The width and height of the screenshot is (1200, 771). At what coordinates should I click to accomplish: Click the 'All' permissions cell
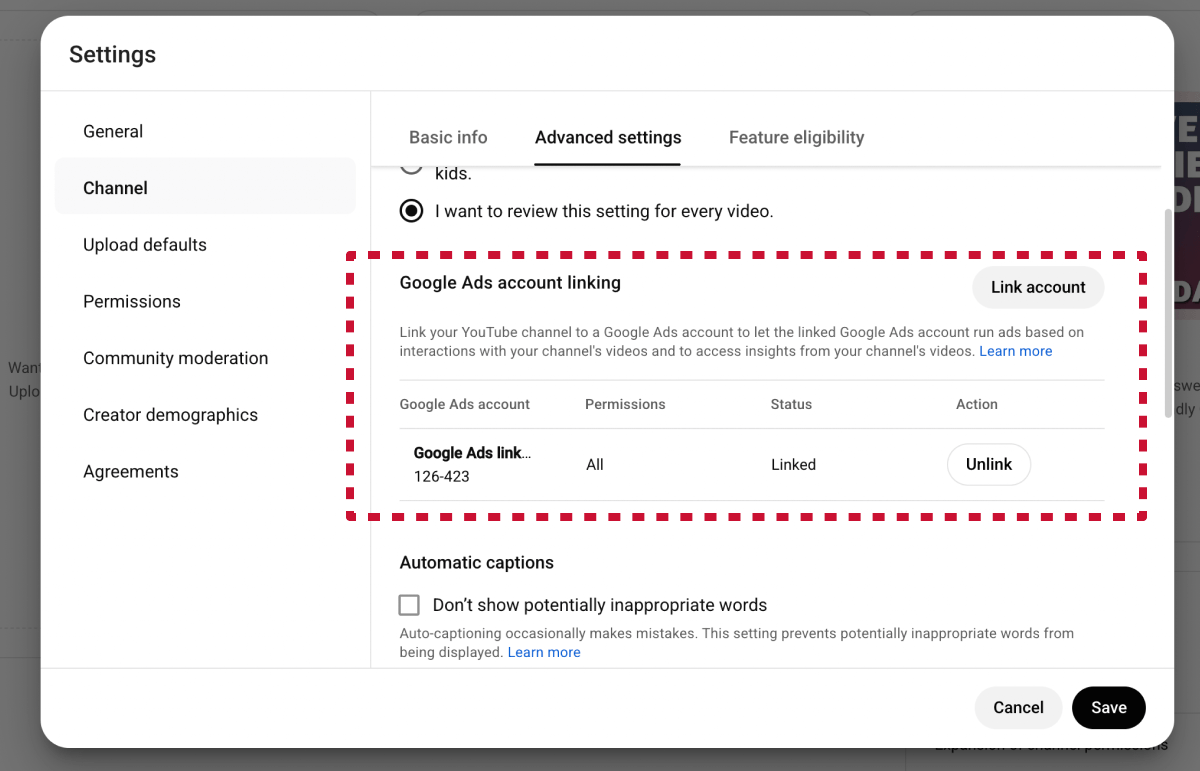(595, 464)
